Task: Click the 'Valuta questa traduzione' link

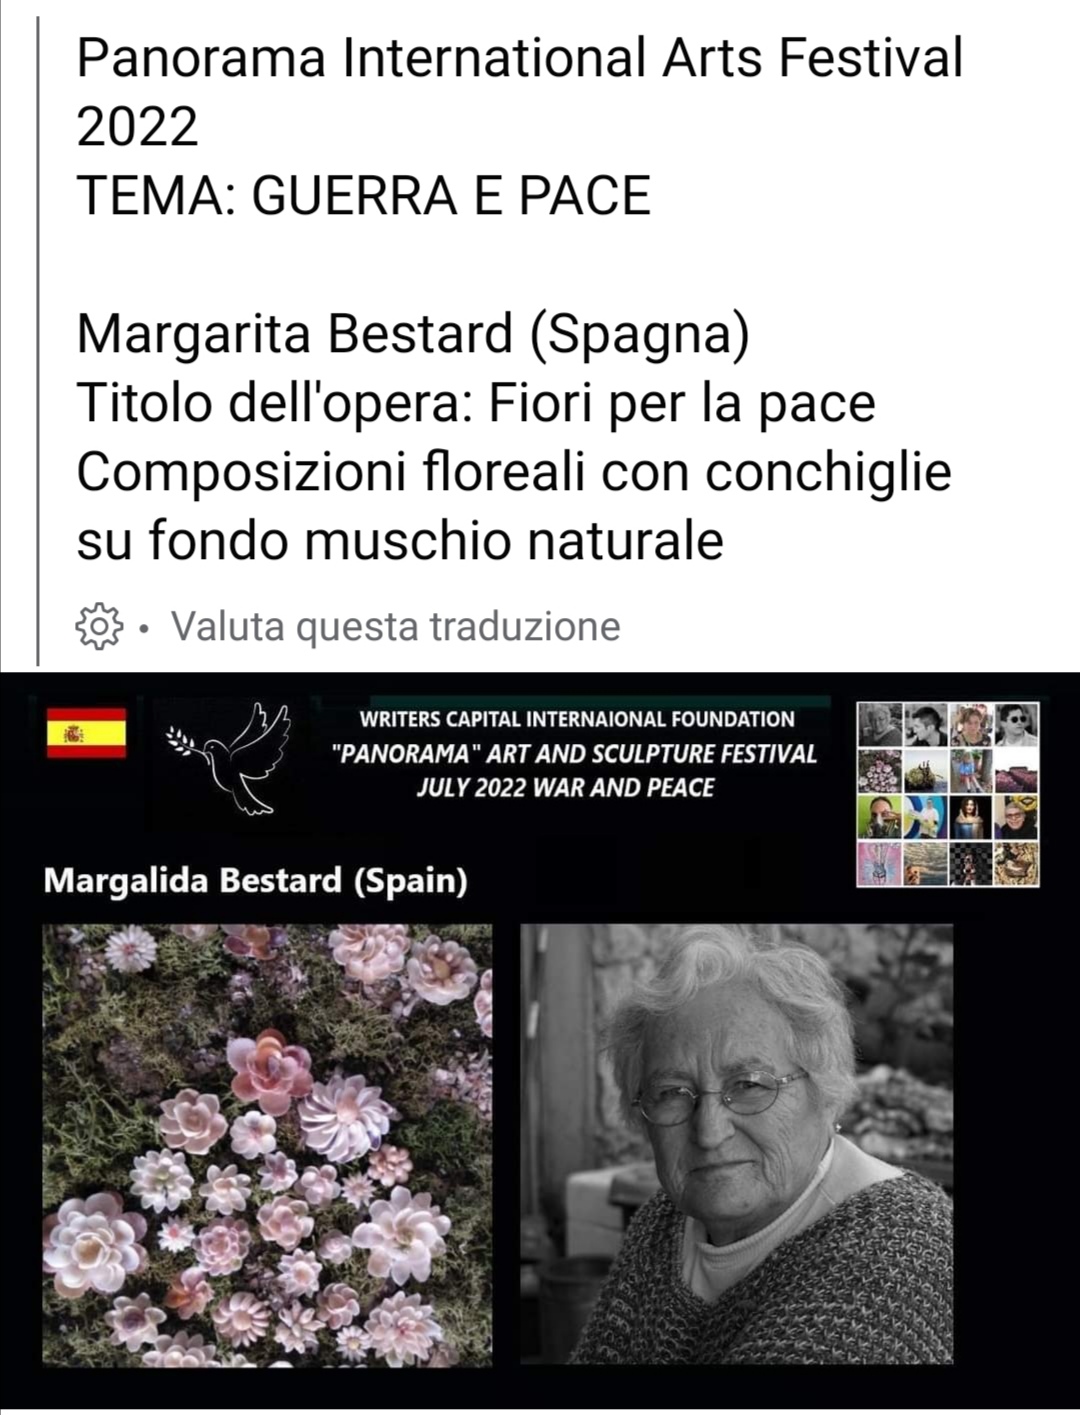Action: (x=396, y=627)
